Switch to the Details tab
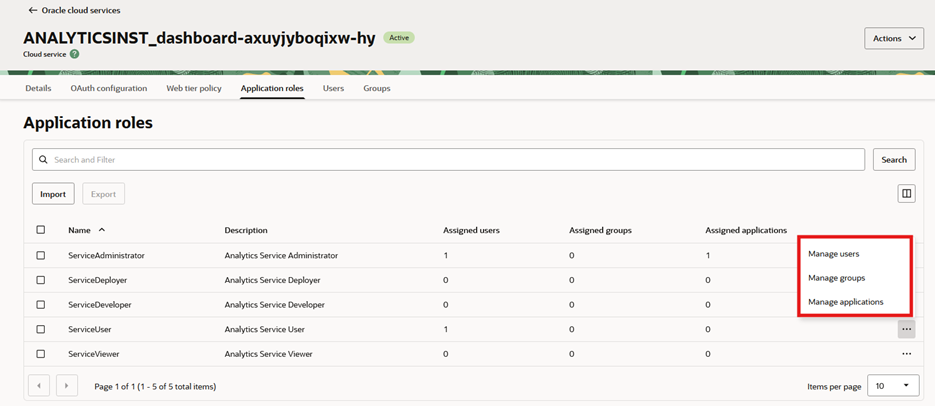 (38, 88)
